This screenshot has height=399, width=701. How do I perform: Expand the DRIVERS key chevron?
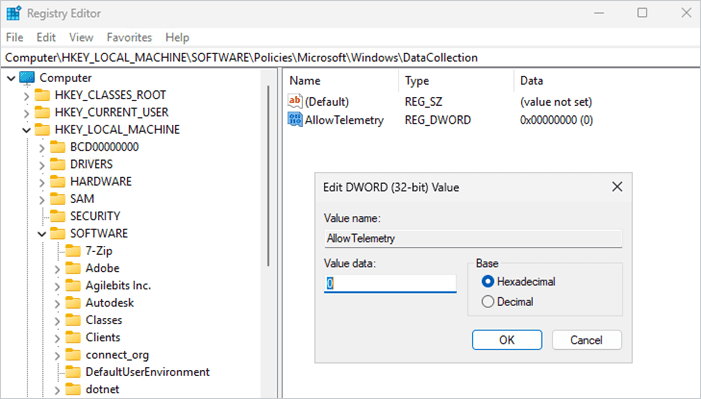tap(42, 165)
